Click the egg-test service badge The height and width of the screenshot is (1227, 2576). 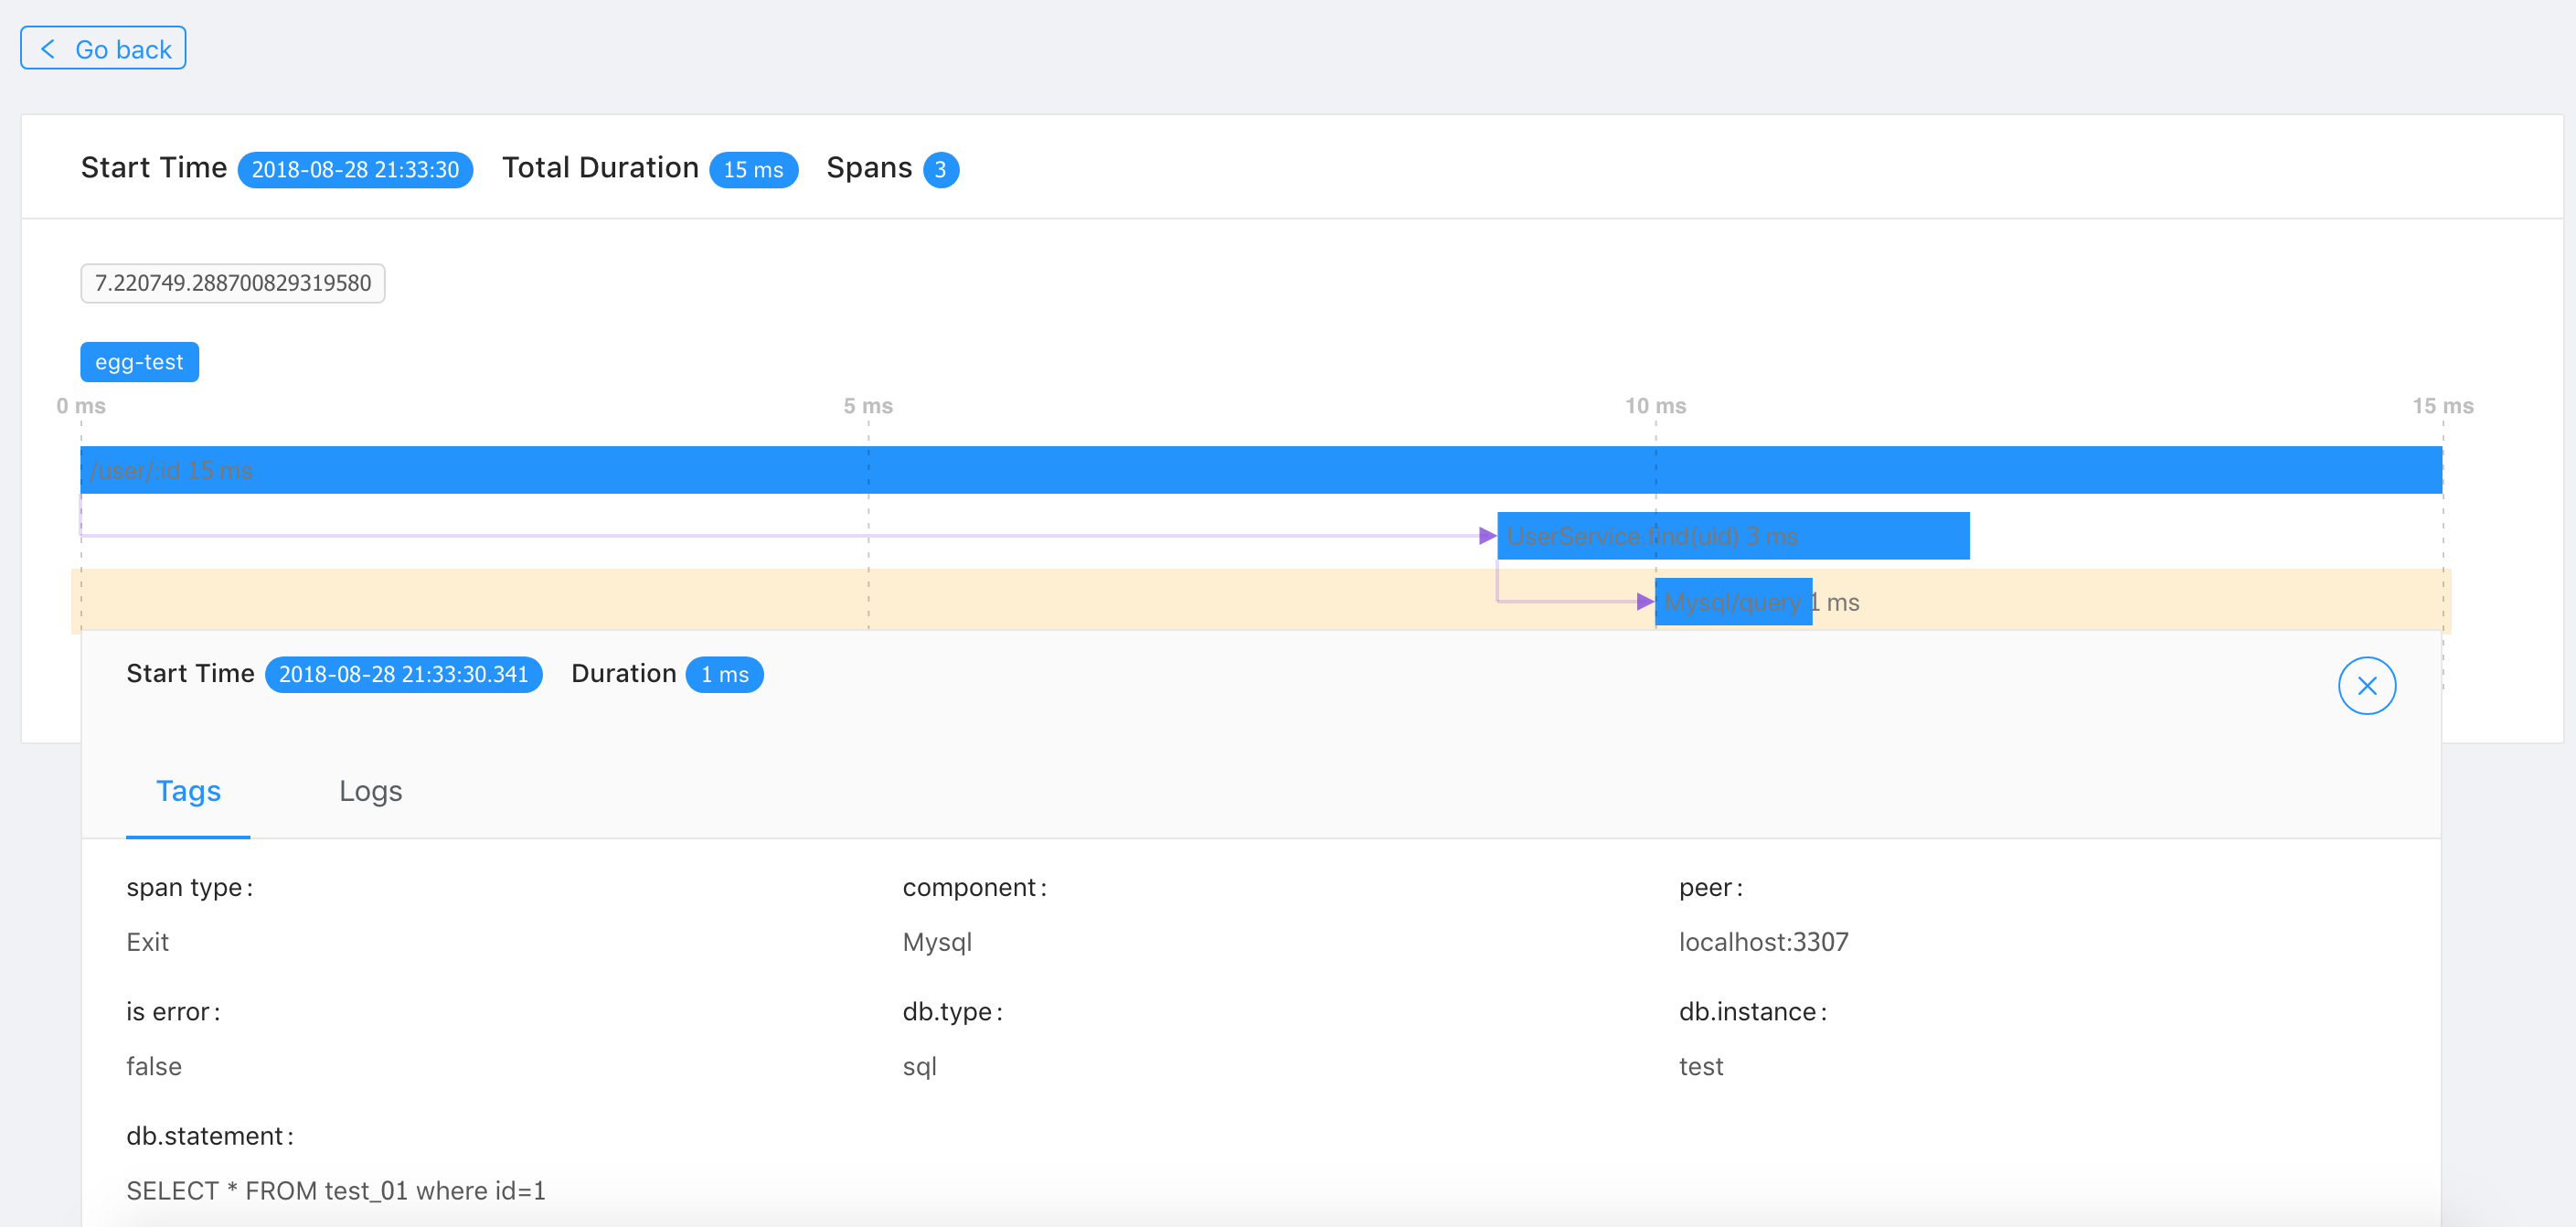pyautogui.click(x=138, y=361)
